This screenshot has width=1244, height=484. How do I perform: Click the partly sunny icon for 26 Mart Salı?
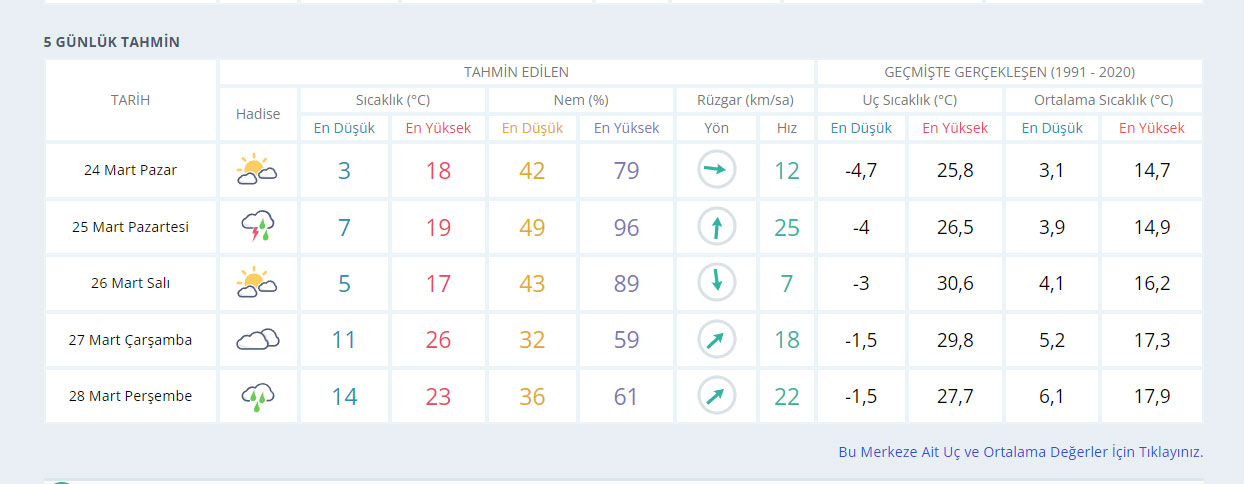[257, 283]
